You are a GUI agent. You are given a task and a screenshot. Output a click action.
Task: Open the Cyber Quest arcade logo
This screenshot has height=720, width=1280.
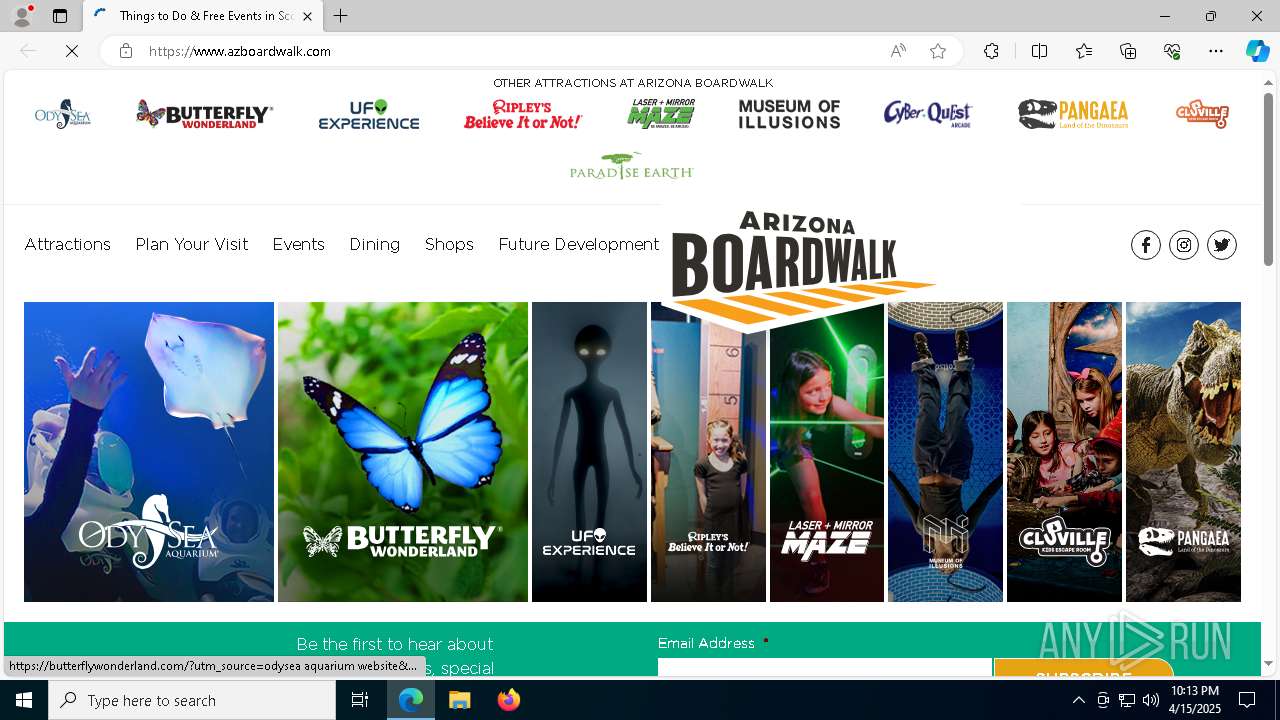coord(928,114)
